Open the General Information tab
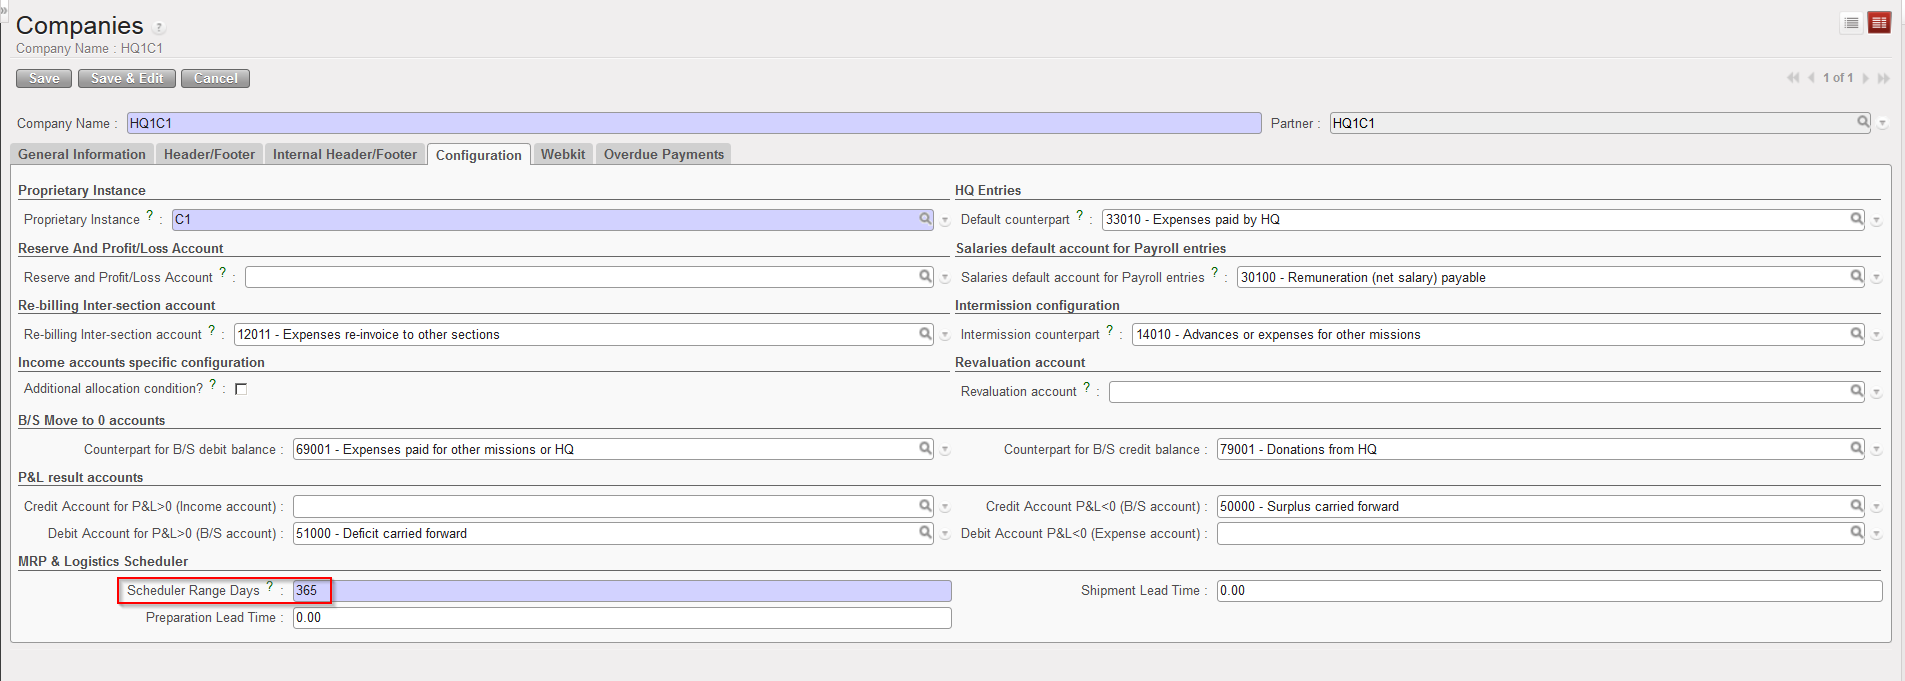Viewport: 1905px width, 681px height. [x=82, y=154]
